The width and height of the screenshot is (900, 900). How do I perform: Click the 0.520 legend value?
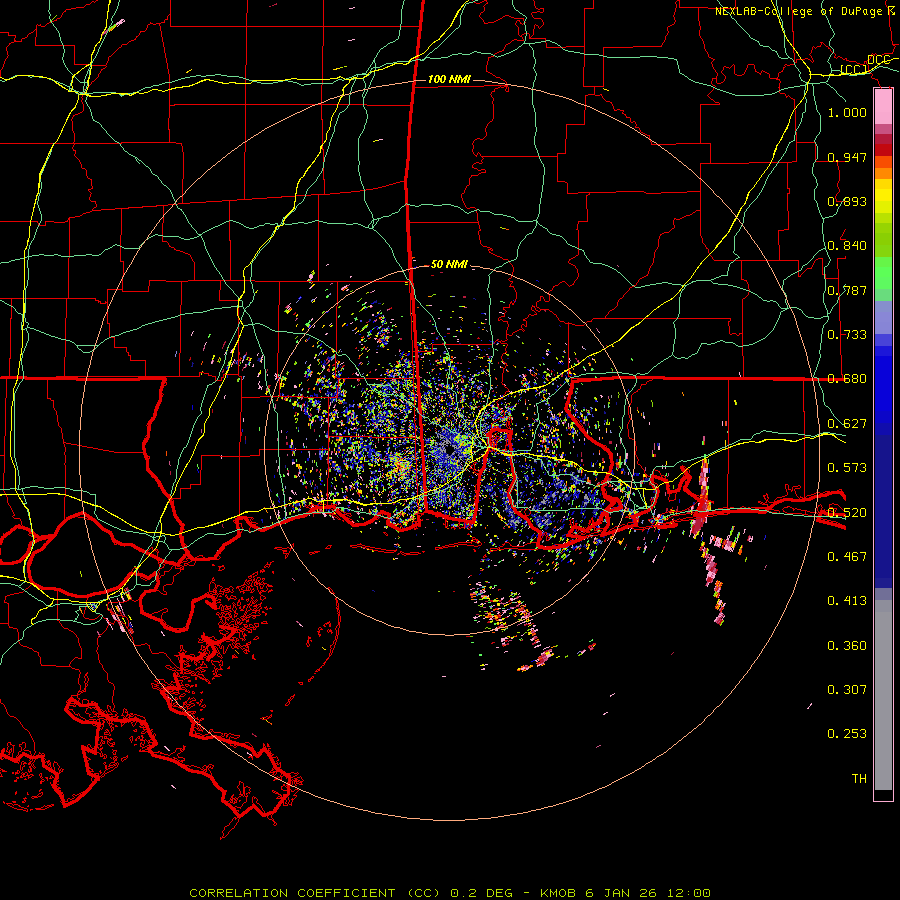pyautogui.click(x=847, y=512)
